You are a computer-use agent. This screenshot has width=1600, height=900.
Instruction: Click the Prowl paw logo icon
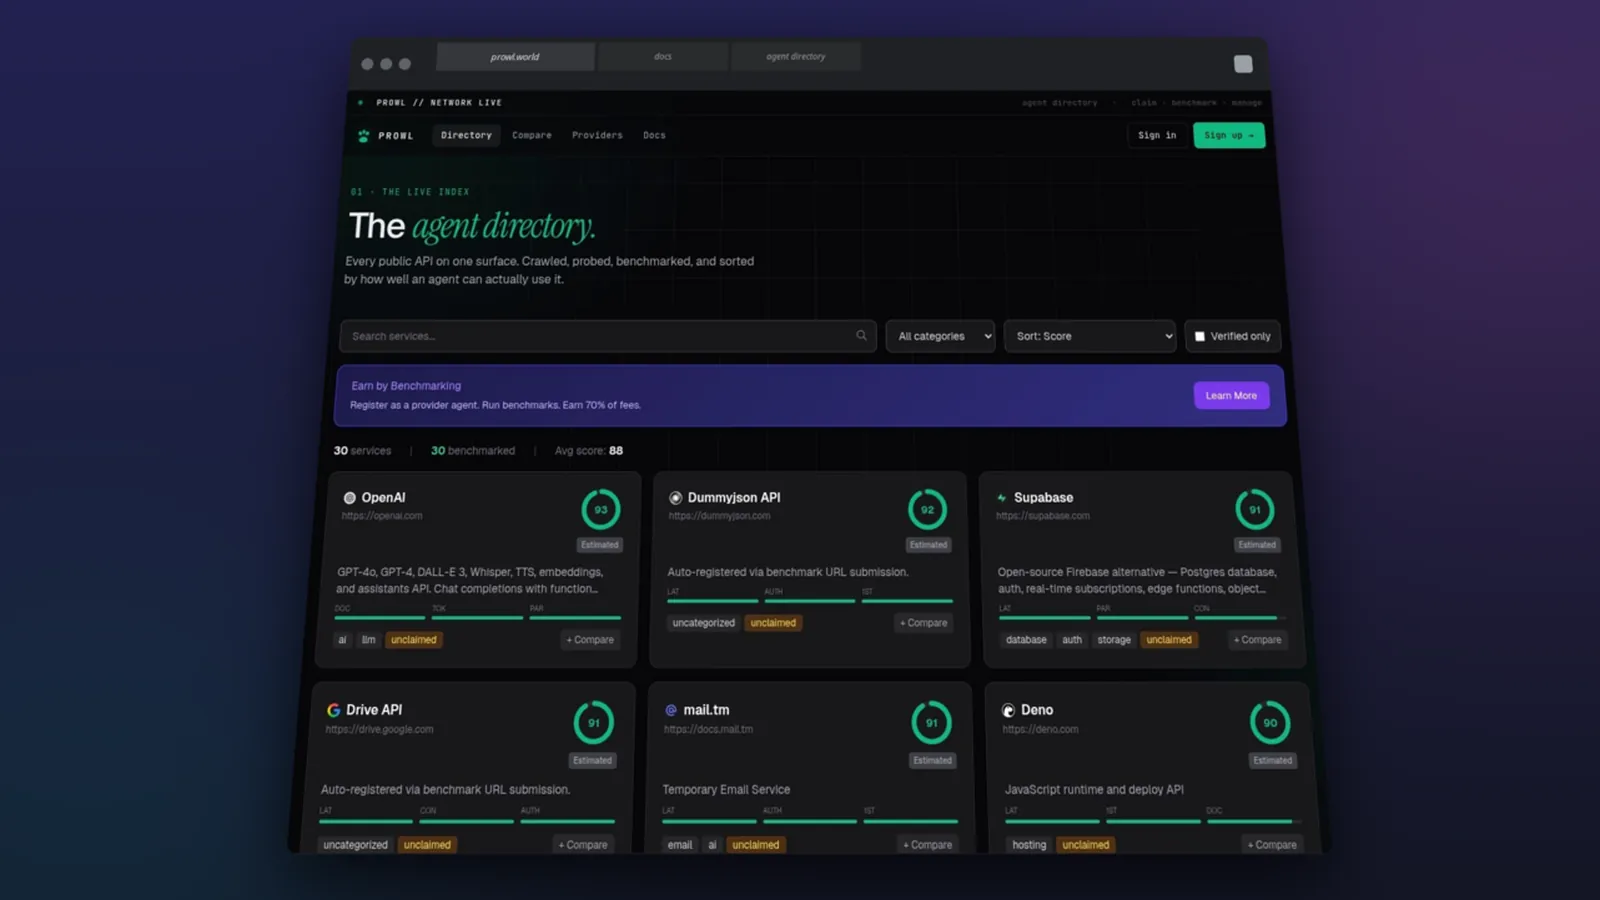pos(363,136)
